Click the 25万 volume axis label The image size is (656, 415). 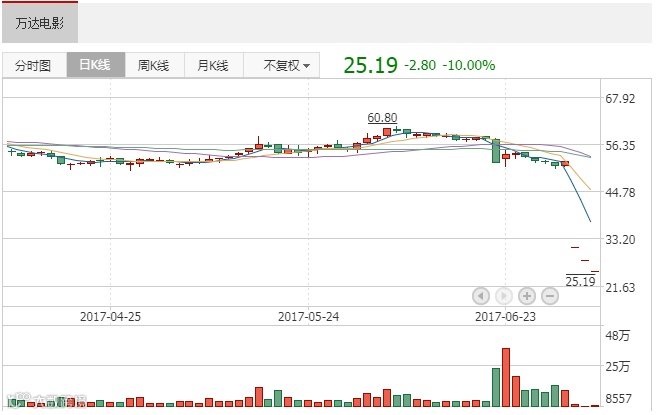coord(618,367)
